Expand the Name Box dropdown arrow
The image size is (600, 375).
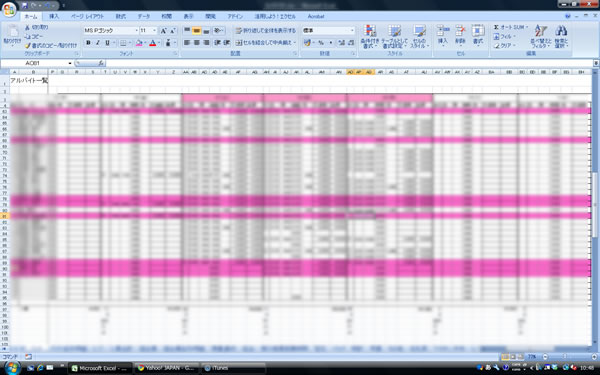(70, 63)
